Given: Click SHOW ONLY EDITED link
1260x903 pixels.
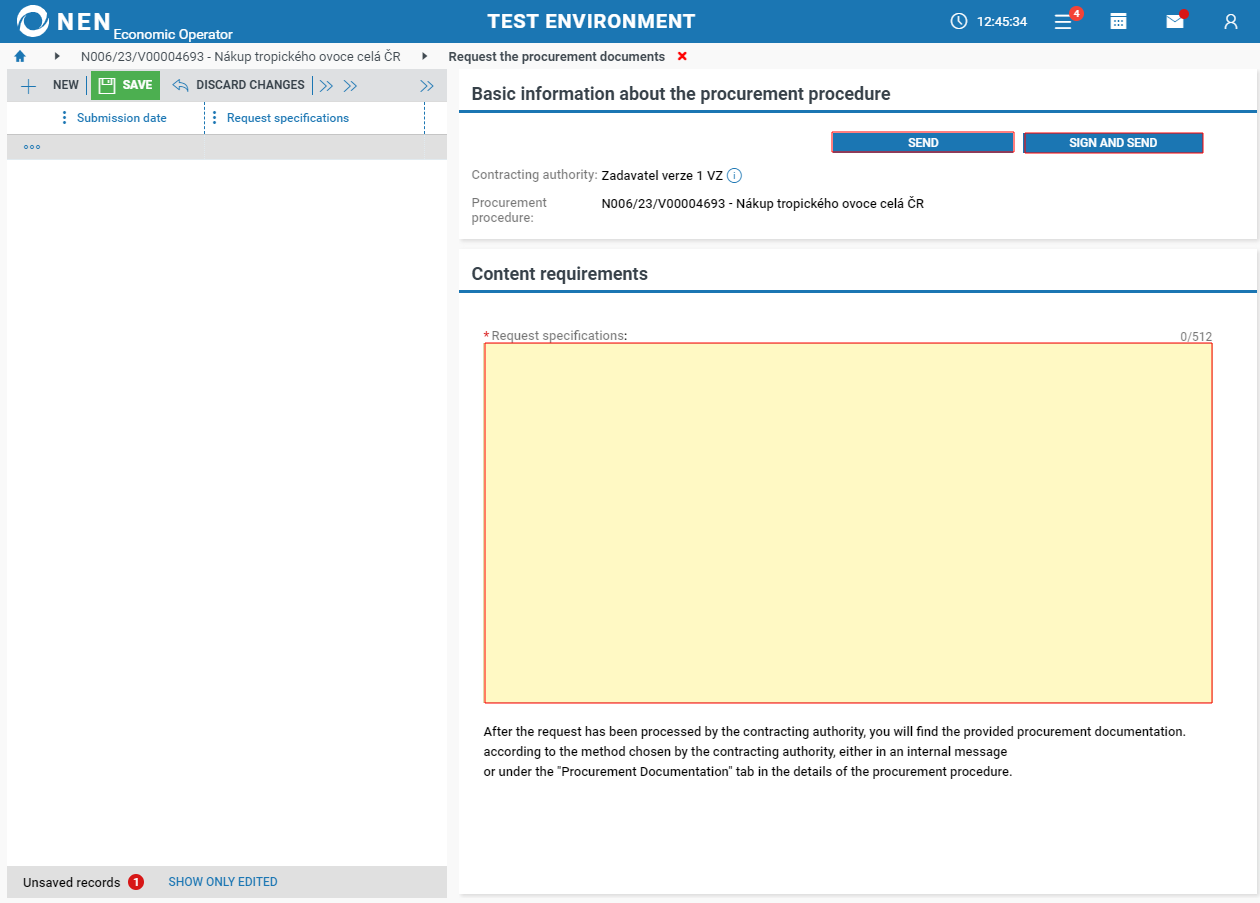Looking at the screenshot, I should (x=223, y=882).
